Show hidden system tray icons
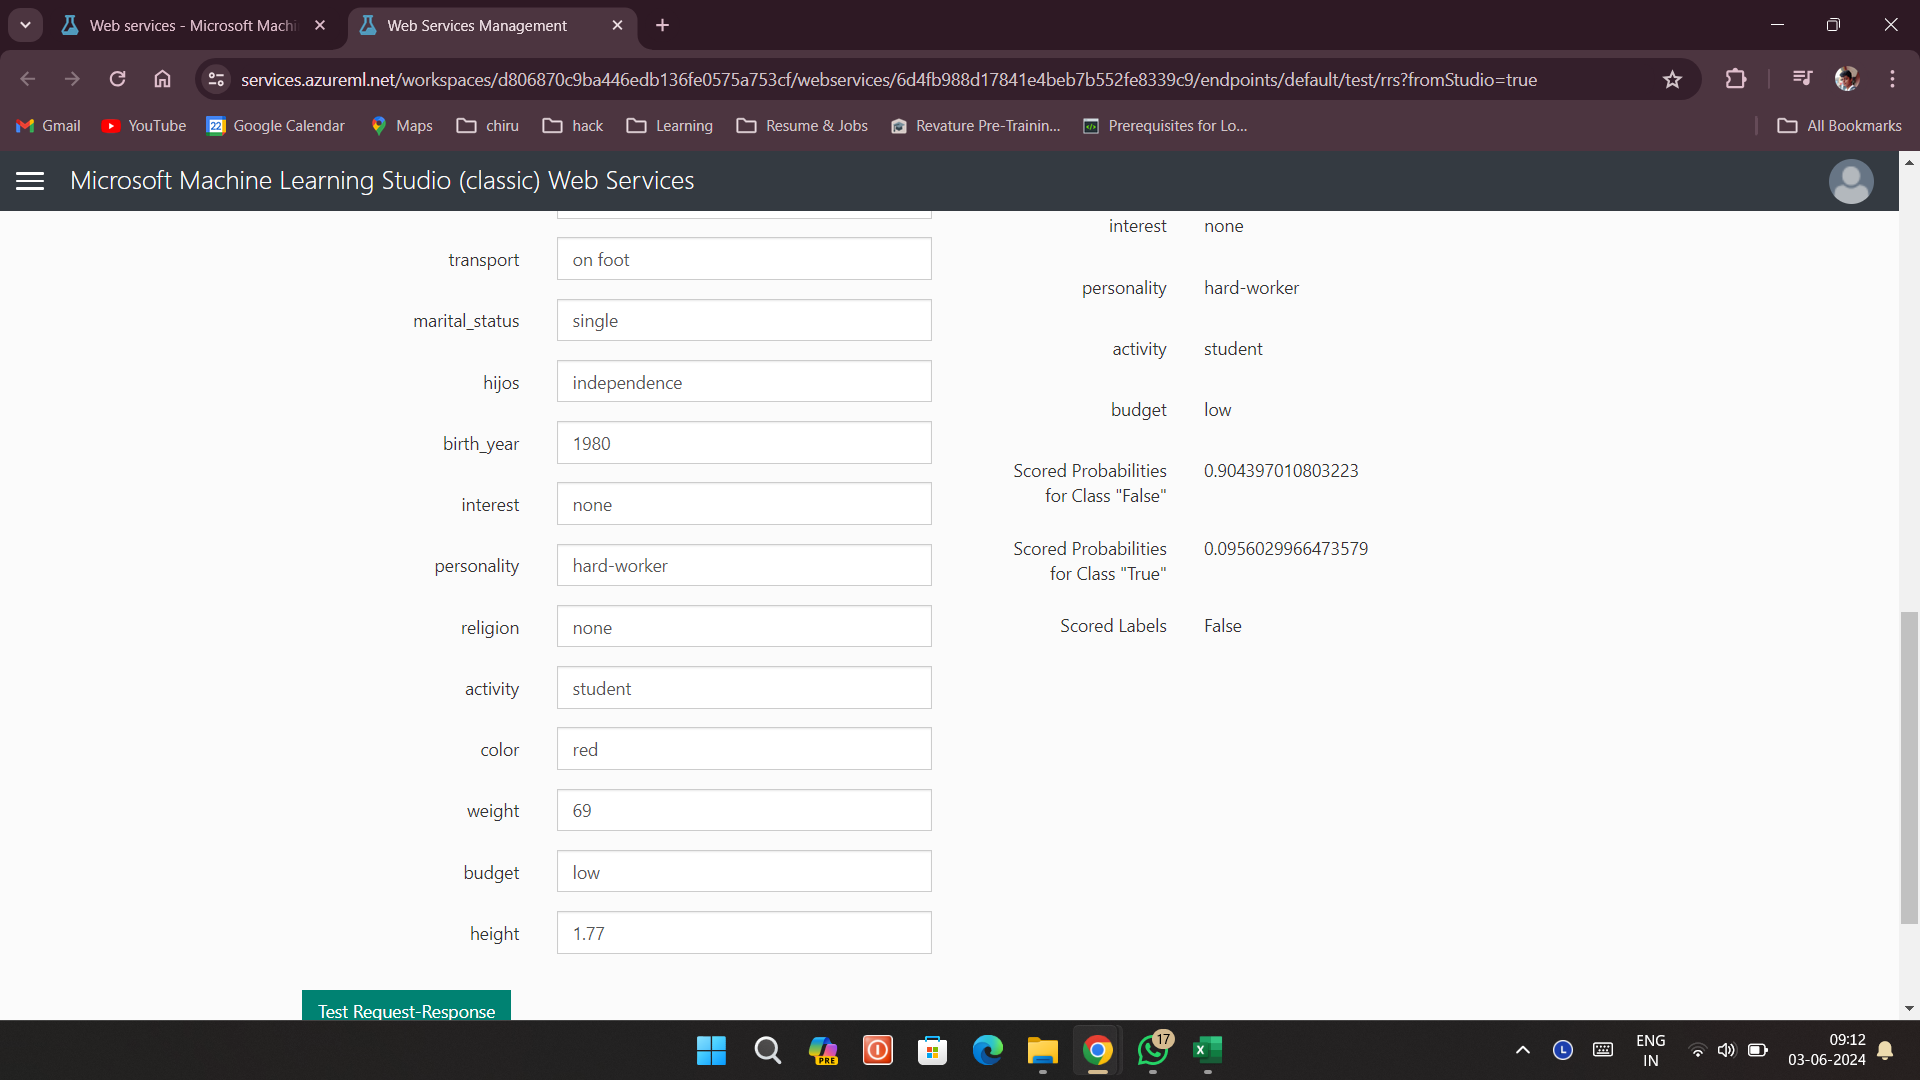Image resolution: width=1920 pixels, height=1080 pixels. coord(1522,1050)
